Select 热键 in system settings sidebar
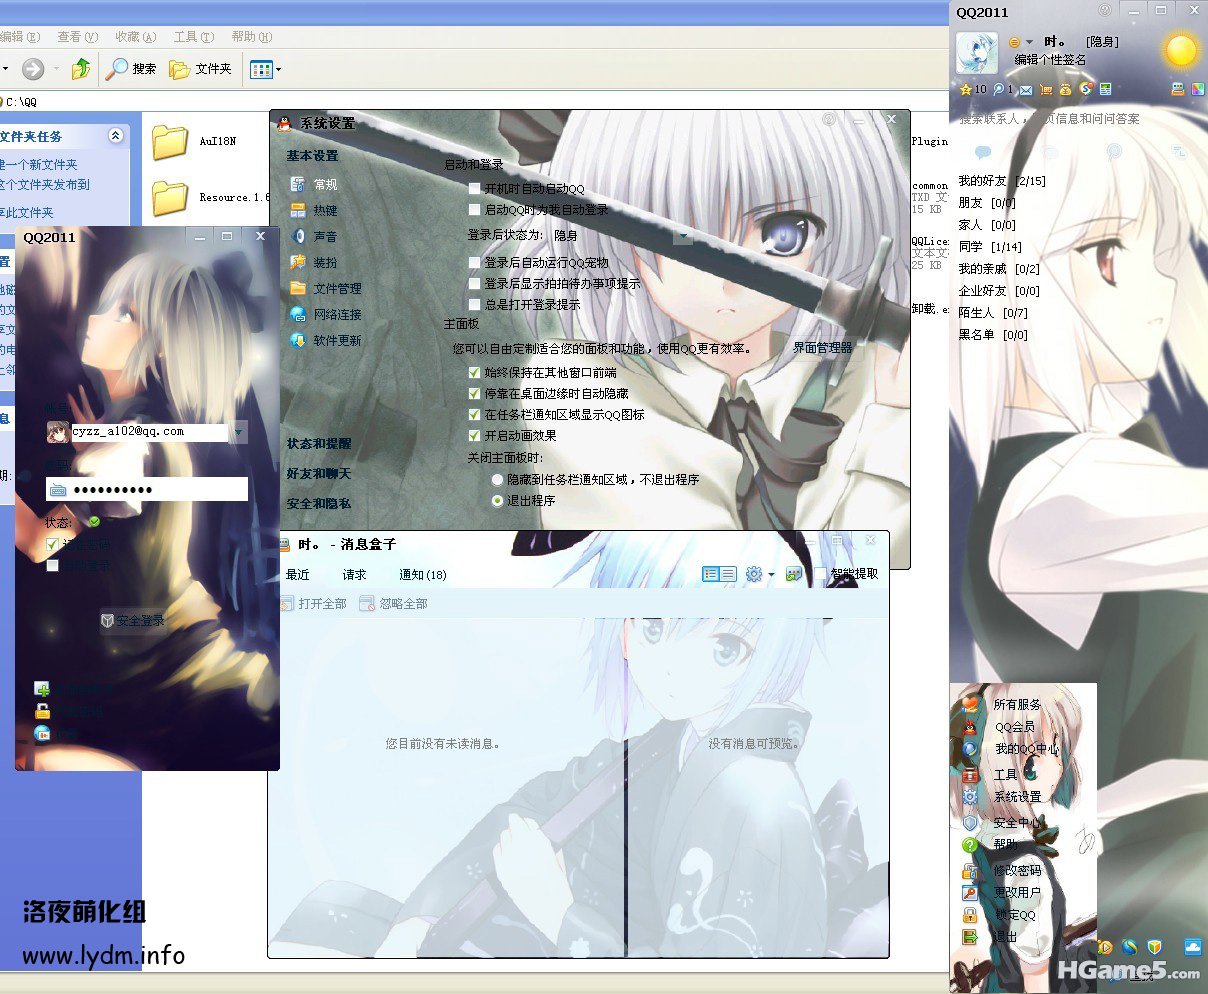This screenshot has width=1208, height=994. (325, 211)
